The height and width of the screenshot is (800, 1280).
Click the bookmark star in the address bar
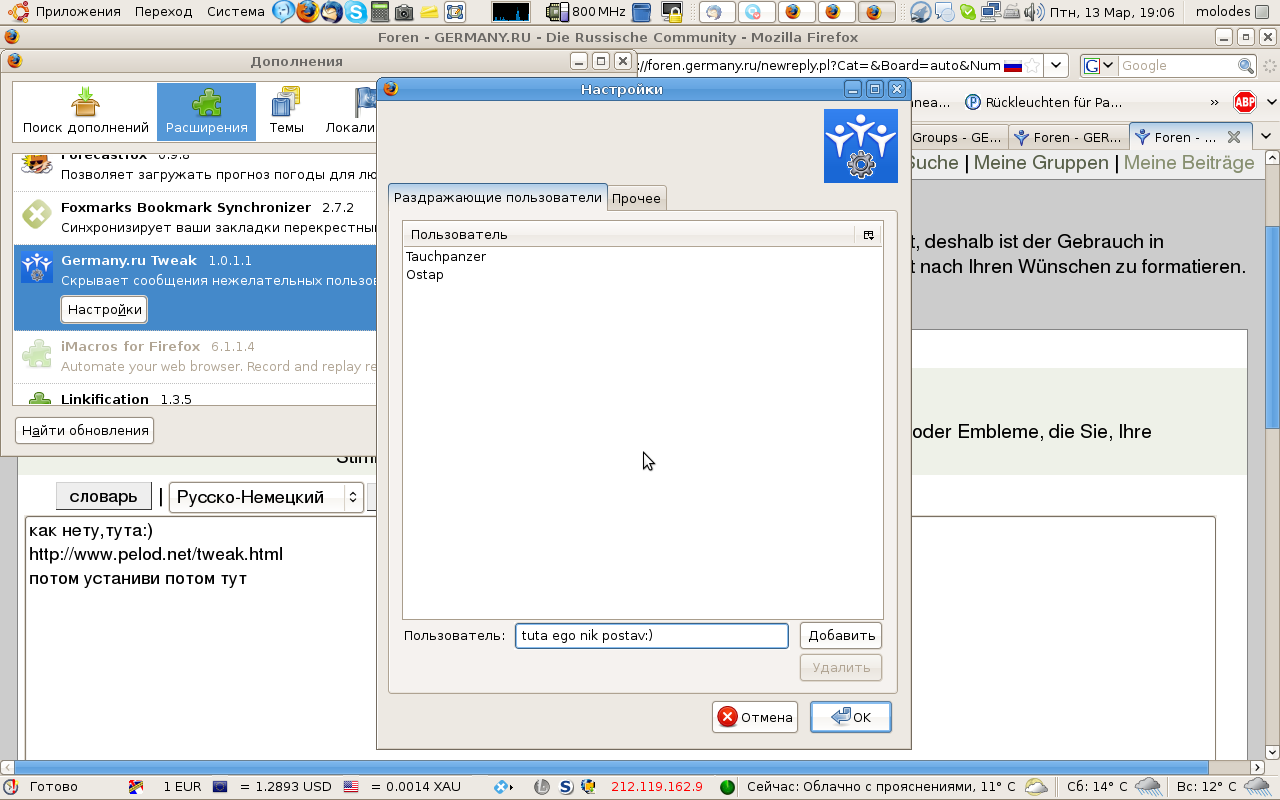pyautogui.click(x=1032, y=66)
